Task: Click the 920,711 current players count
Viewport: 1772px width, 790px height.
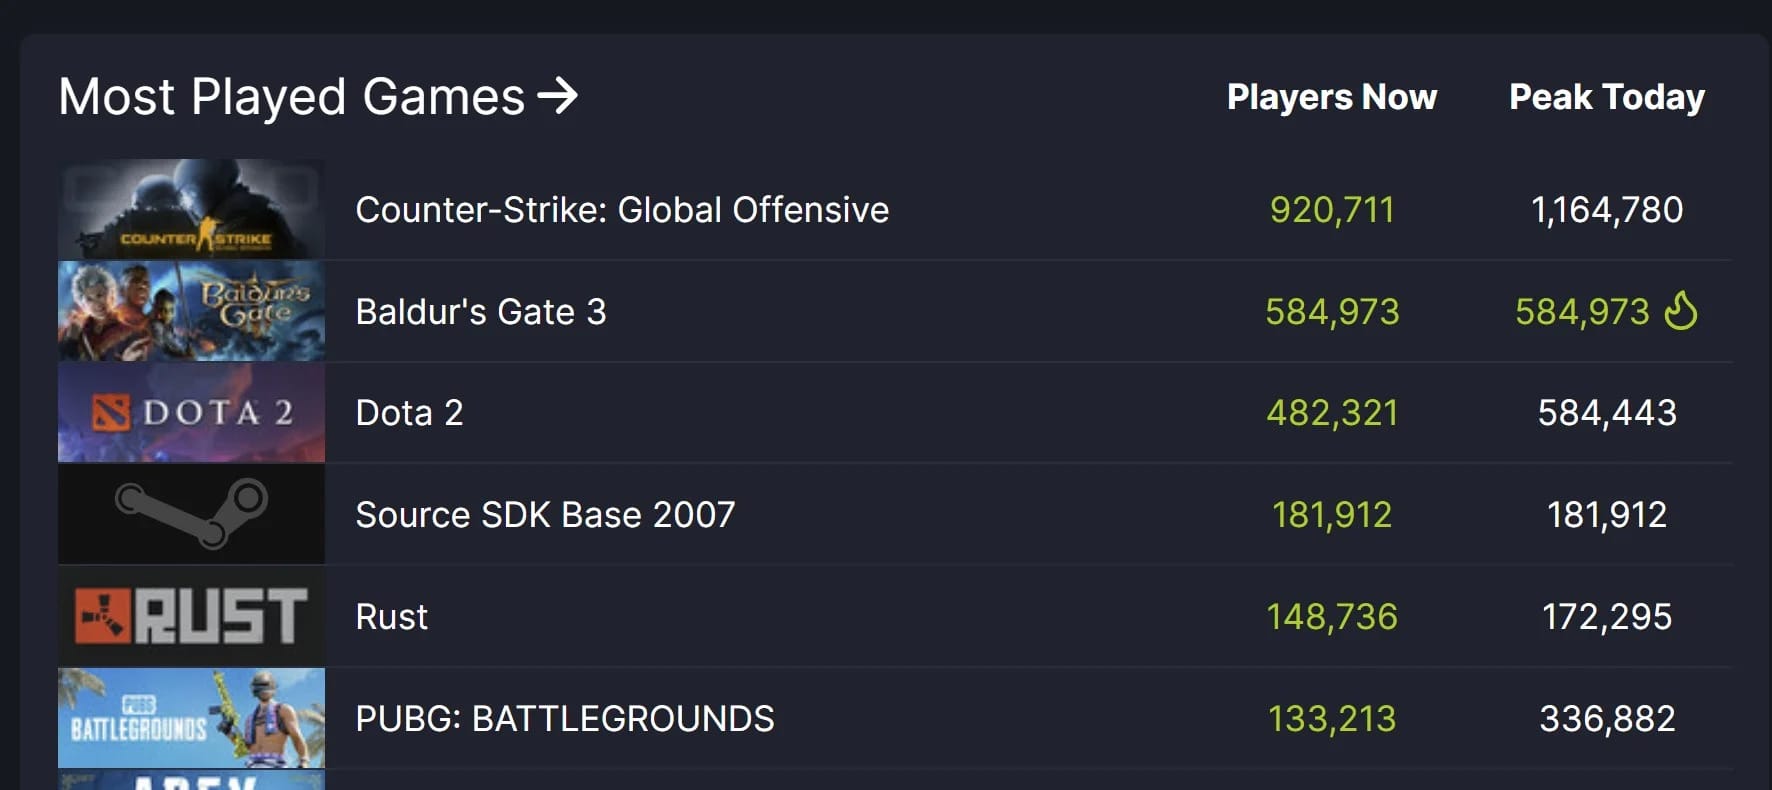Action: pyautogui.click(x=1331, y=210)
